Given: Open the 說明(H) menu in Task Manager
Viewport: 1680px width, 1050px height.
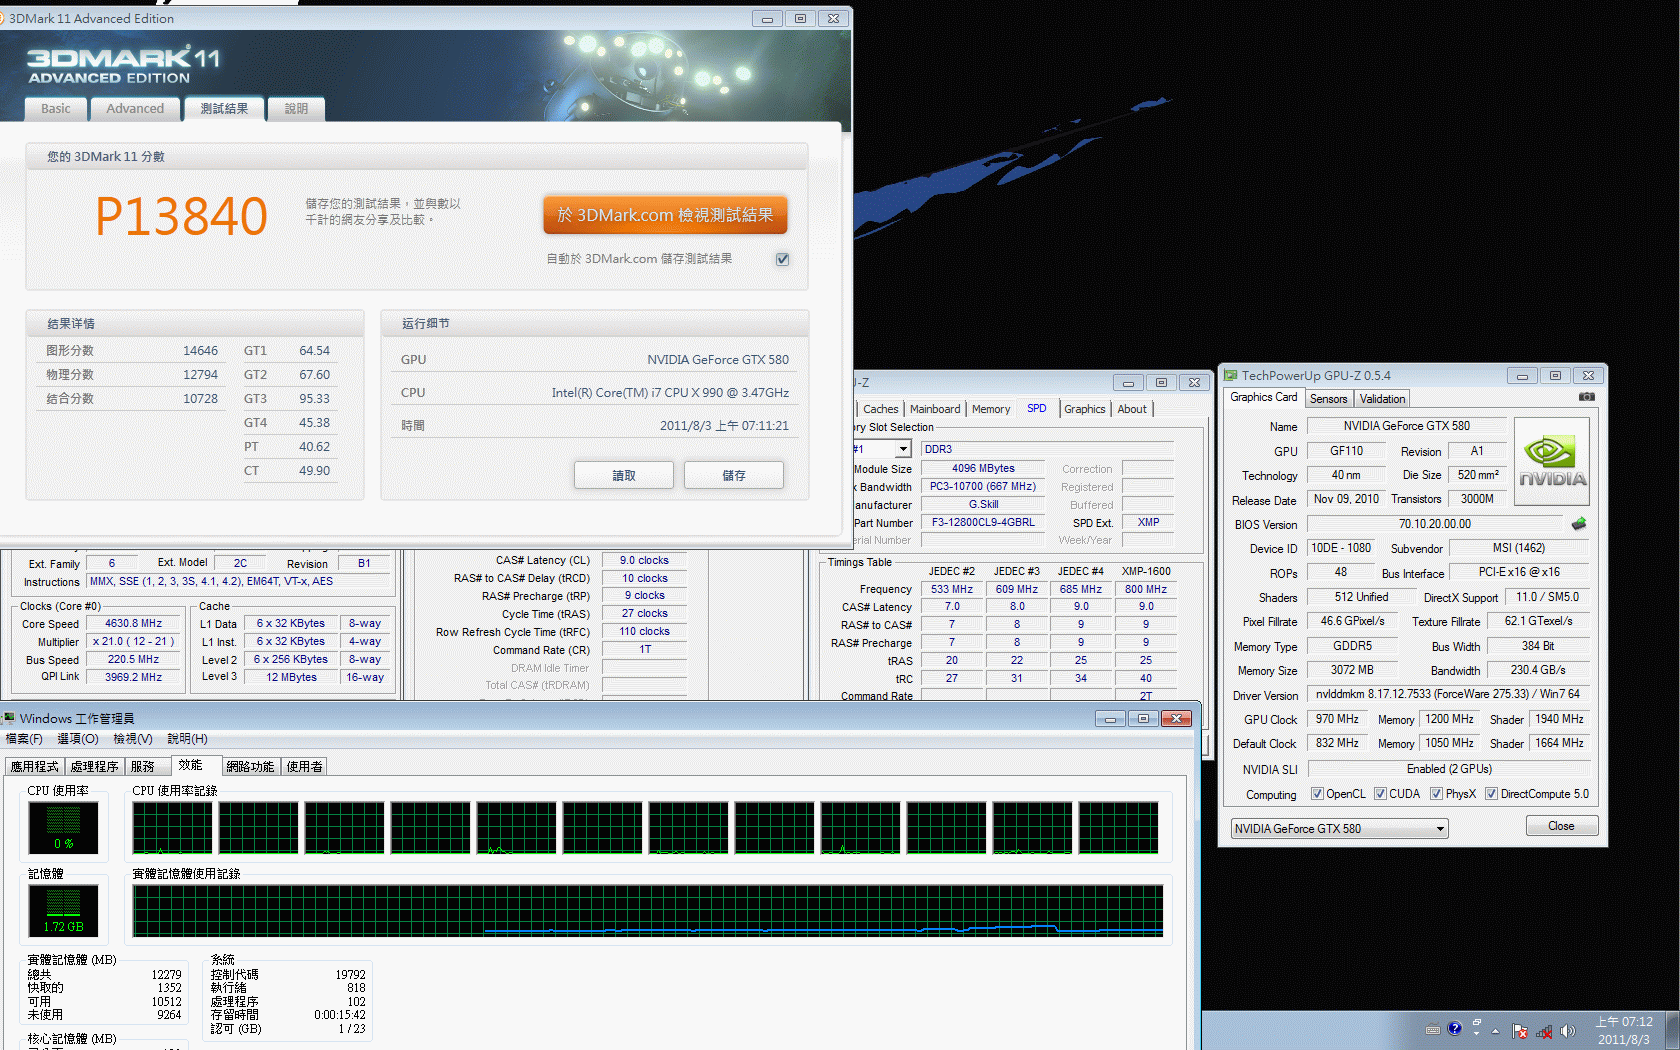Looking at the screenshot, I should click(187, 739).
